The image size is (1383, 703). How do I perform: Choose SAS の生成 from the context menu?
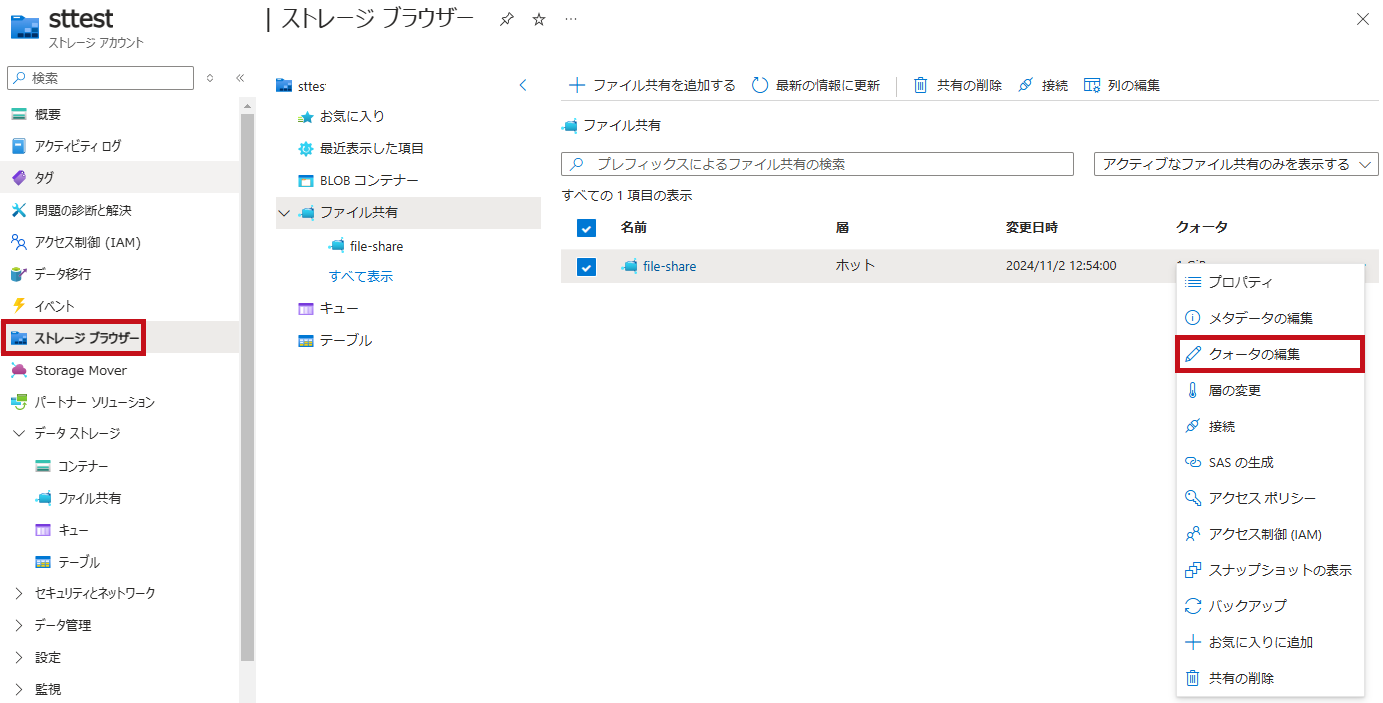pyautogui.click(x=1270, y=462)
